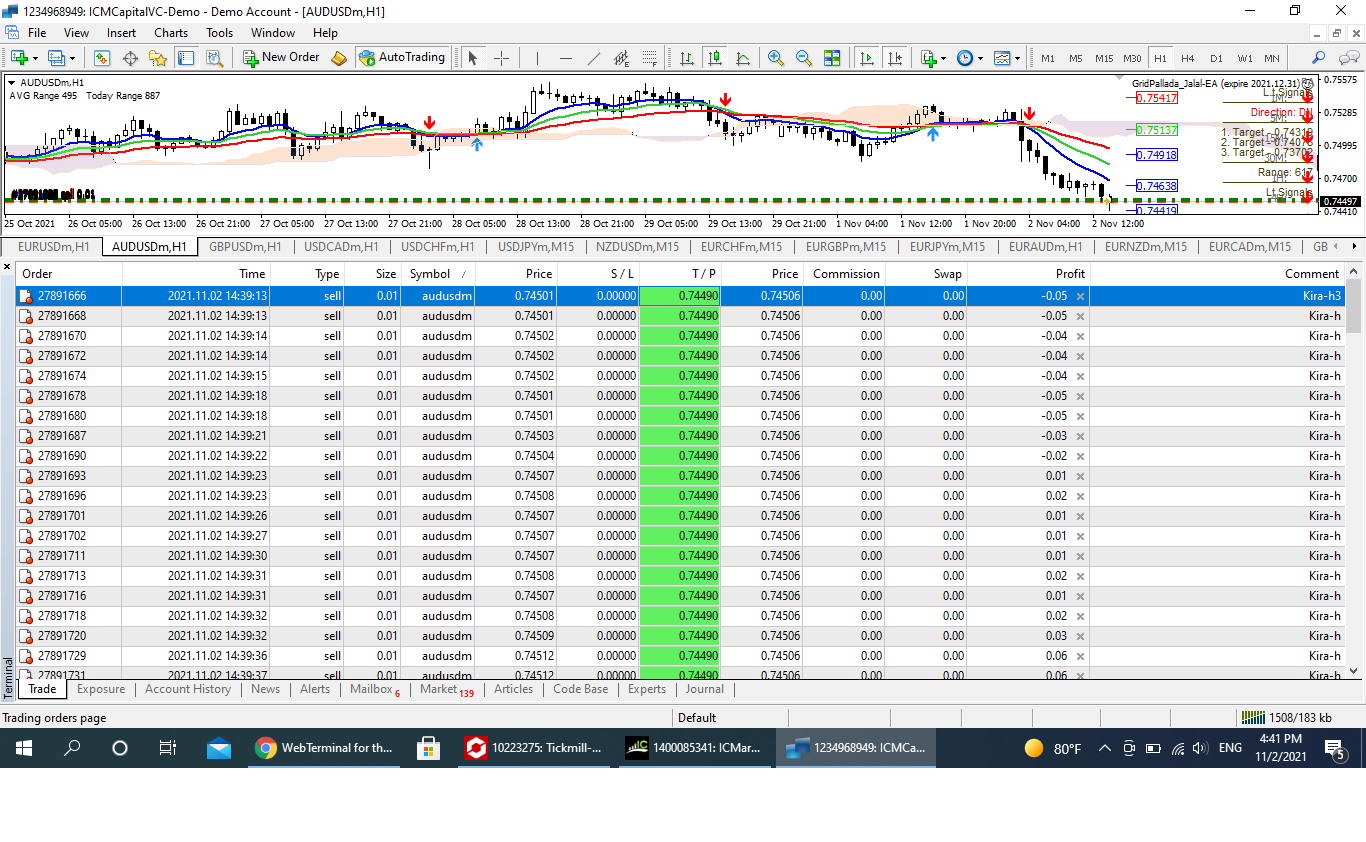Select the H4 timeframe button
This screenshot has width=1366, height=842.
pyautogui.click(x=1187, y=58)
